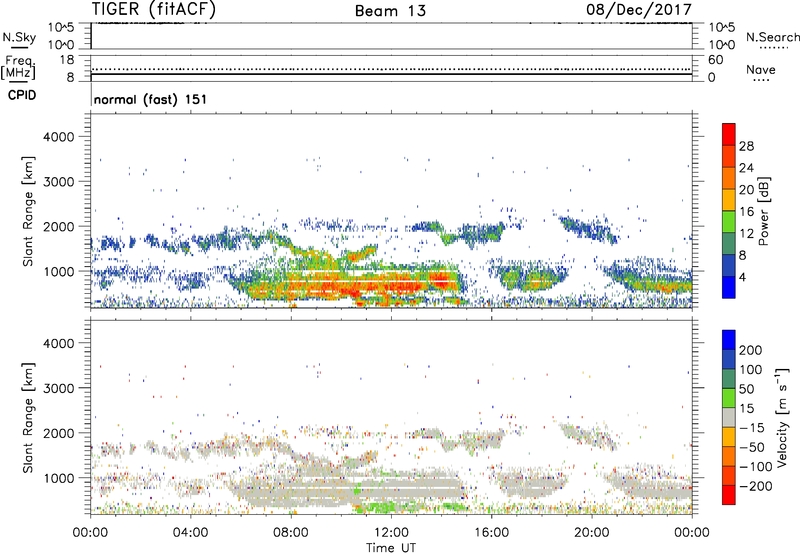
Task: Click the CPID label
Action: (22, 95)
